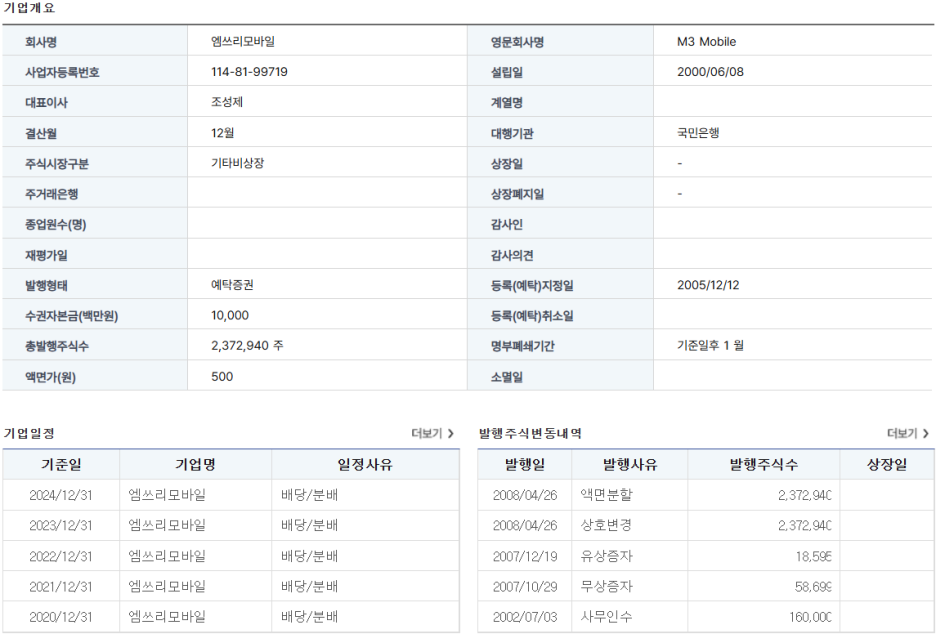Click issuance date 2002/07/03
The height and width of the screenshot is (634, 936).
[x=525, y=617]
